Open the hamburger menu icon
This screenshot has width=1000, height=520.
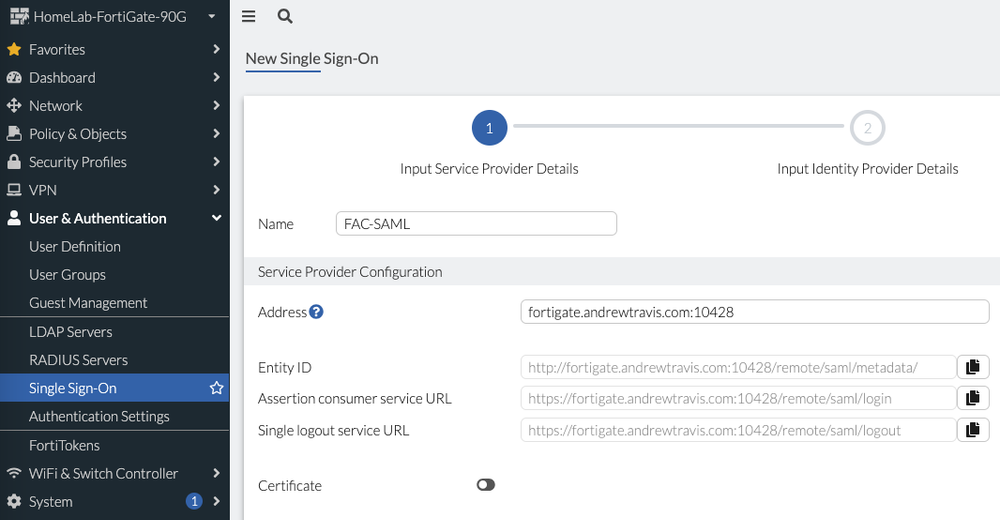click(249, 17)
